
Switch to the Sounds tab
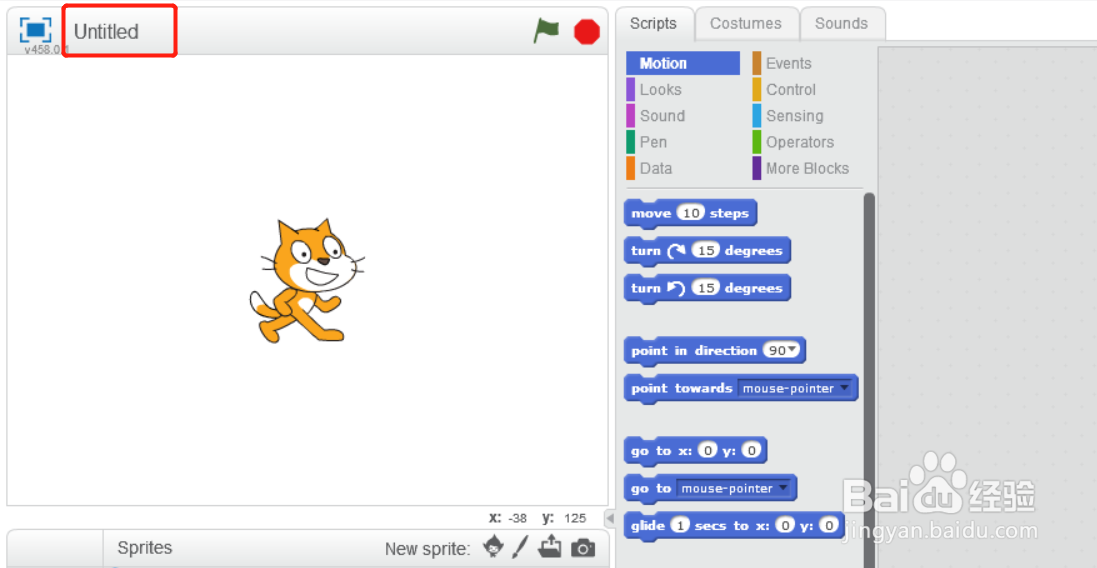841,24
